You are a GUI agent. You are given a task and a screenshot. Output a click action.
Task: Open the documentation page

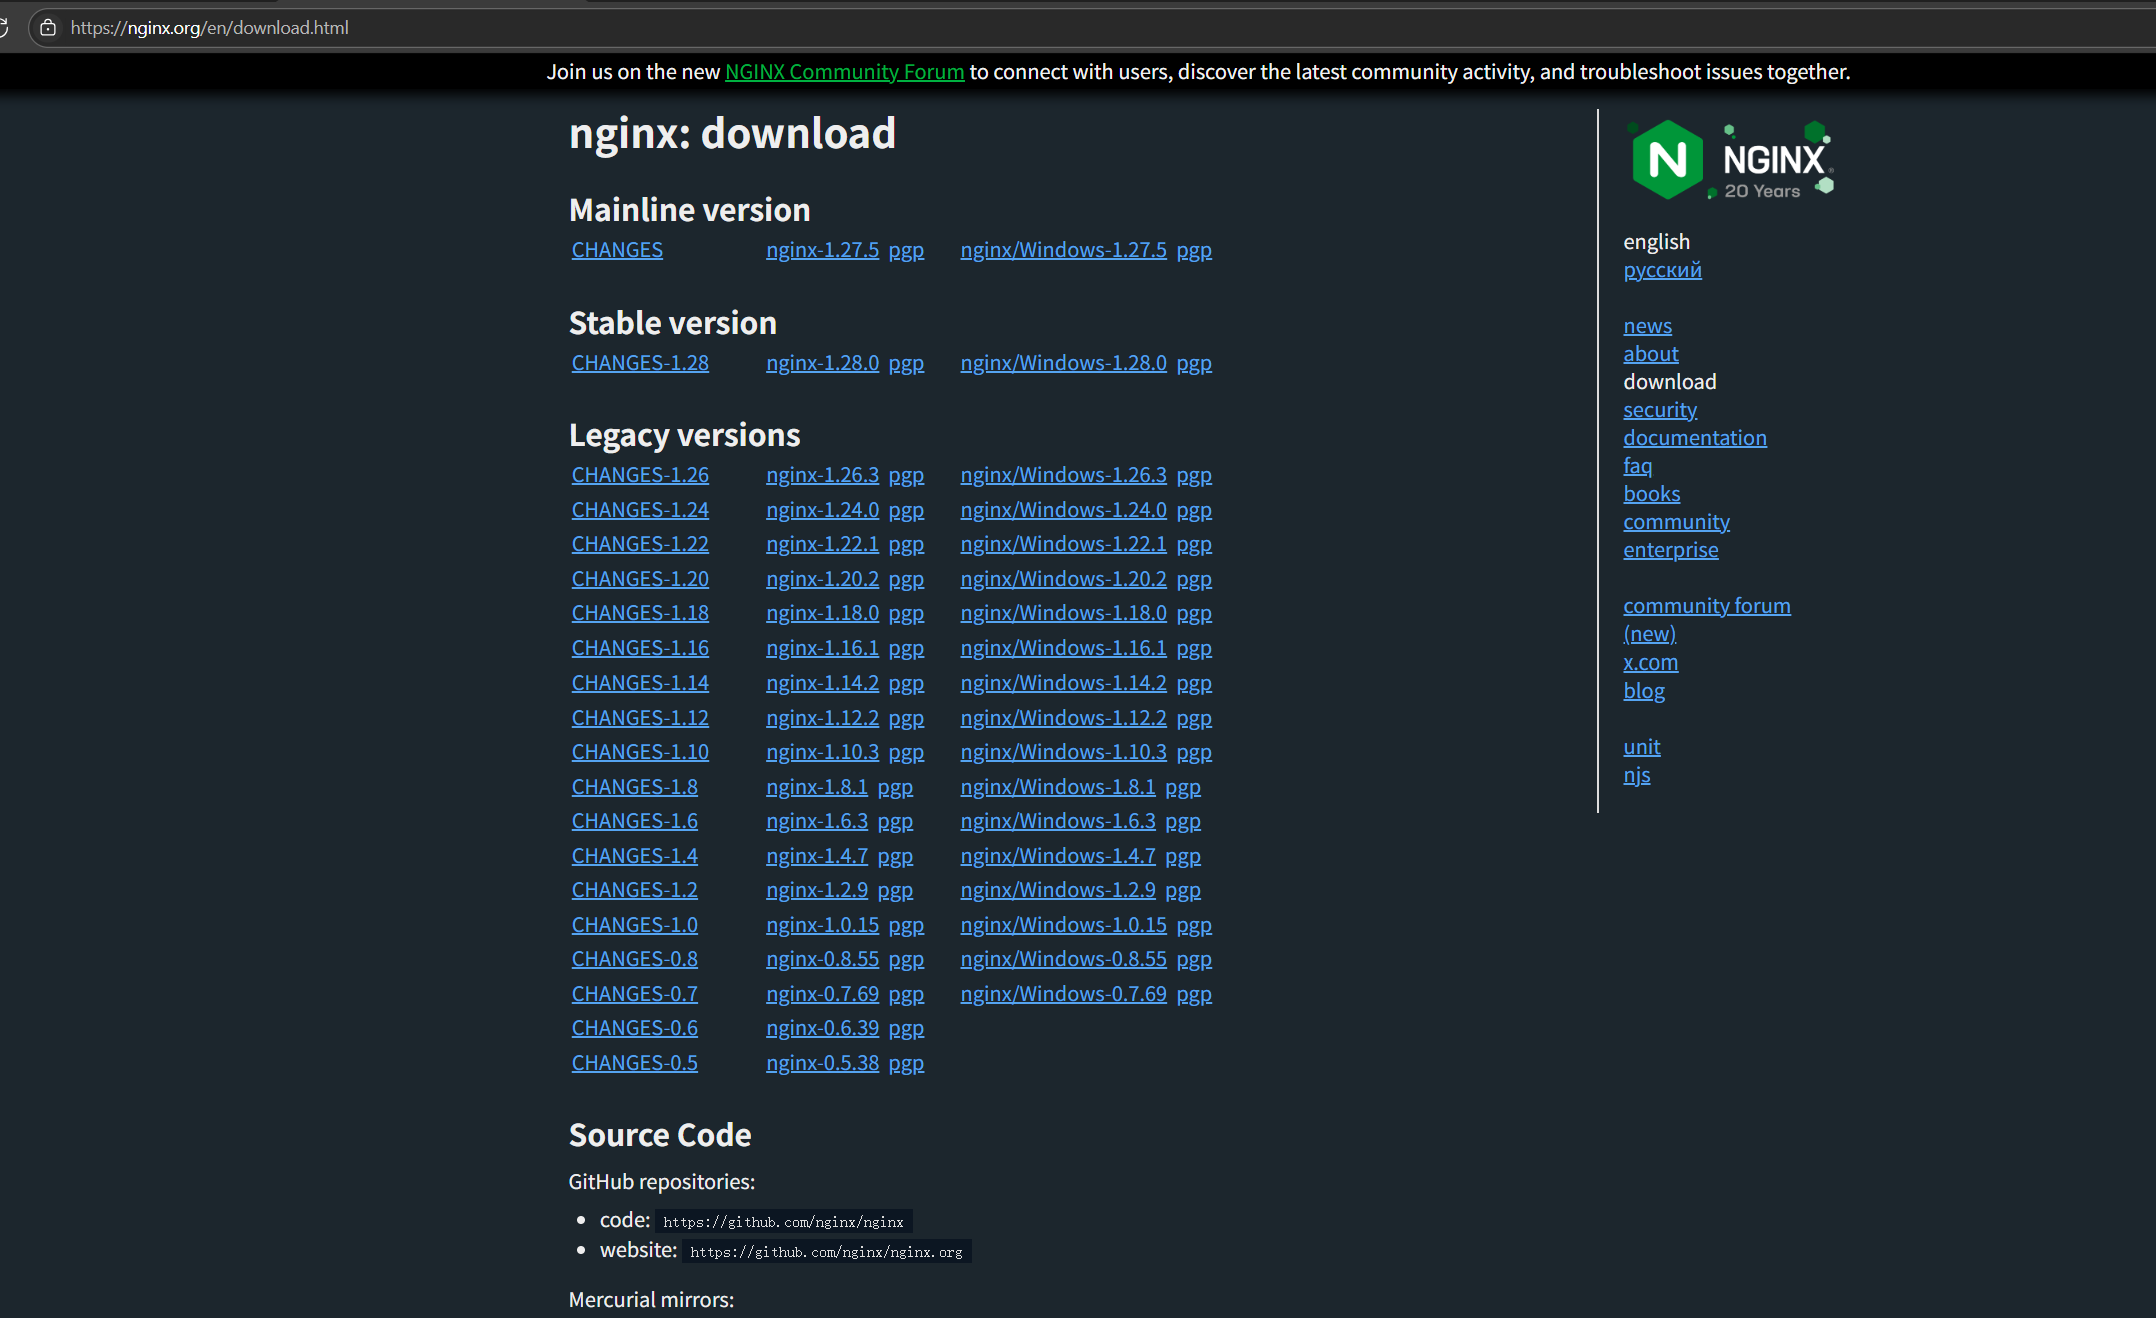(x=1694, y=438)
